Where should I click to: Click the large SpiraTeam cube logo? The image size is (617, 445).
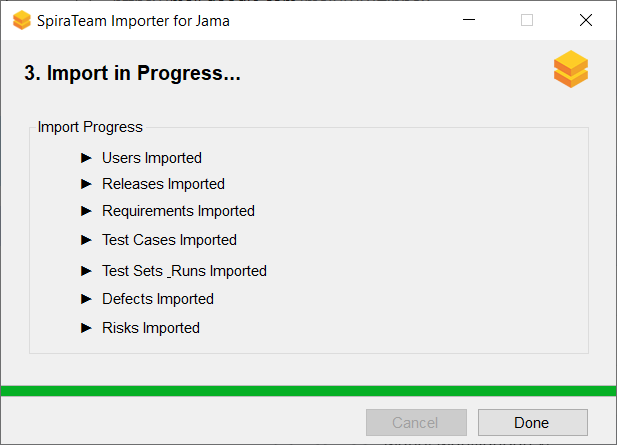point(571,70)
